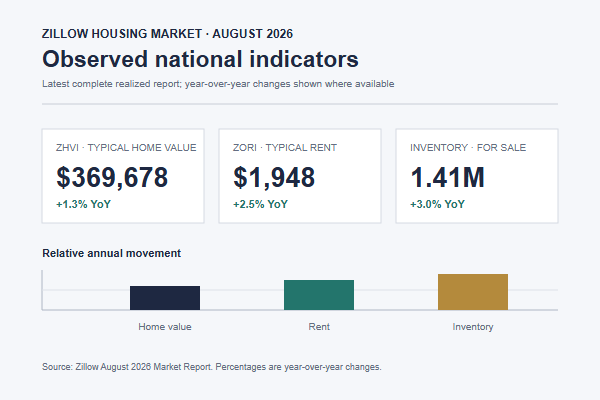The image size is (600, 400).
Task: Click the Source footnote text
Action: point(212,367)
